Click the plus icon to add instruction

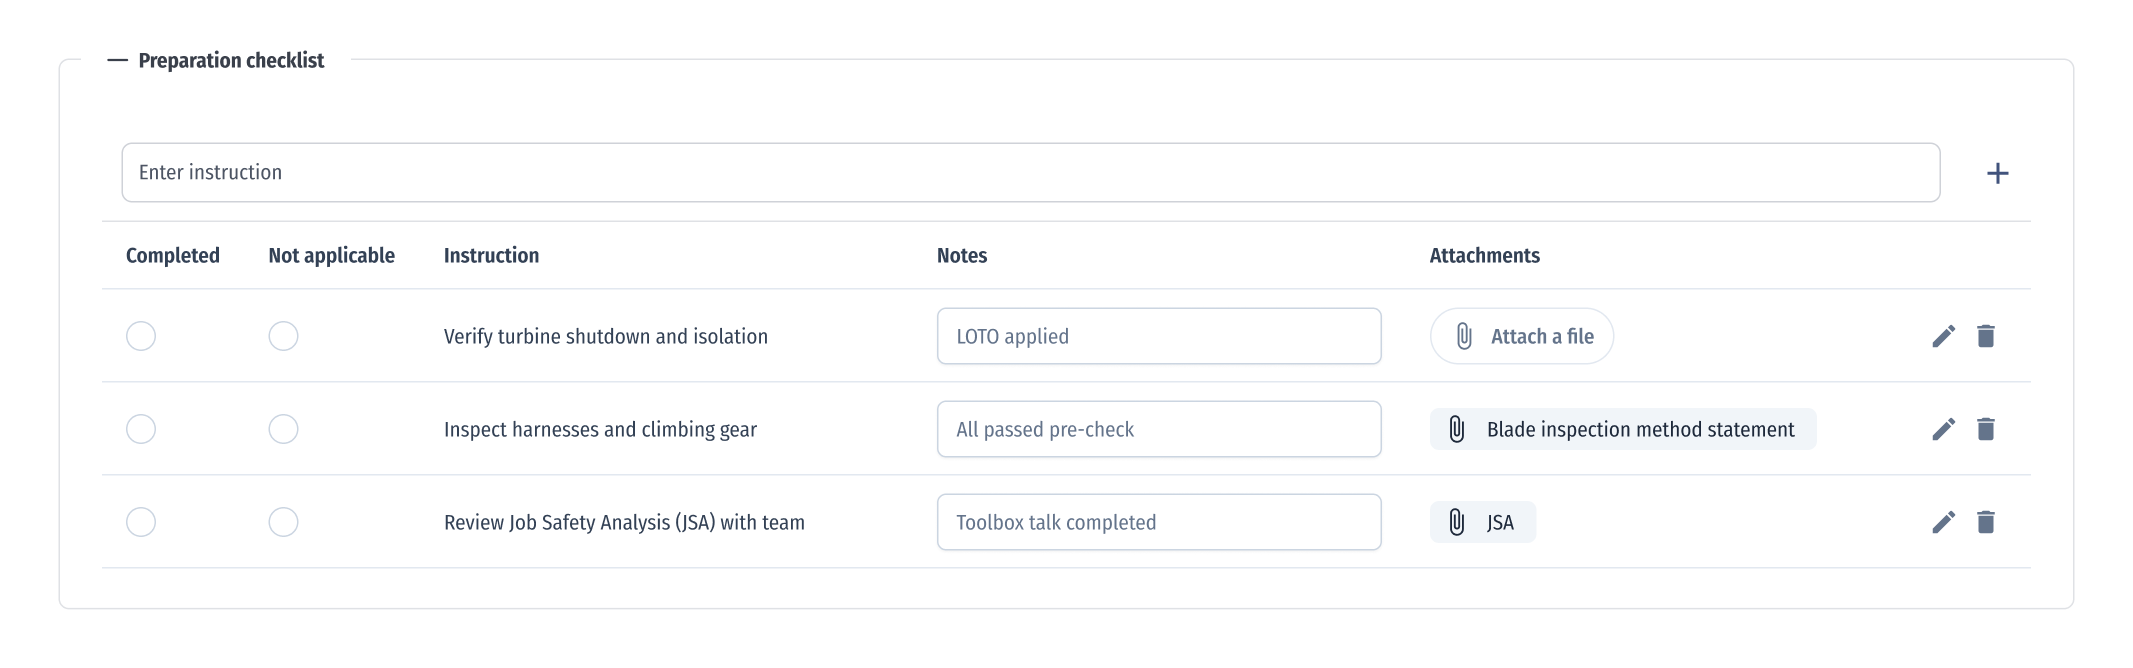pyautogui.click(x=1997, y=173)
